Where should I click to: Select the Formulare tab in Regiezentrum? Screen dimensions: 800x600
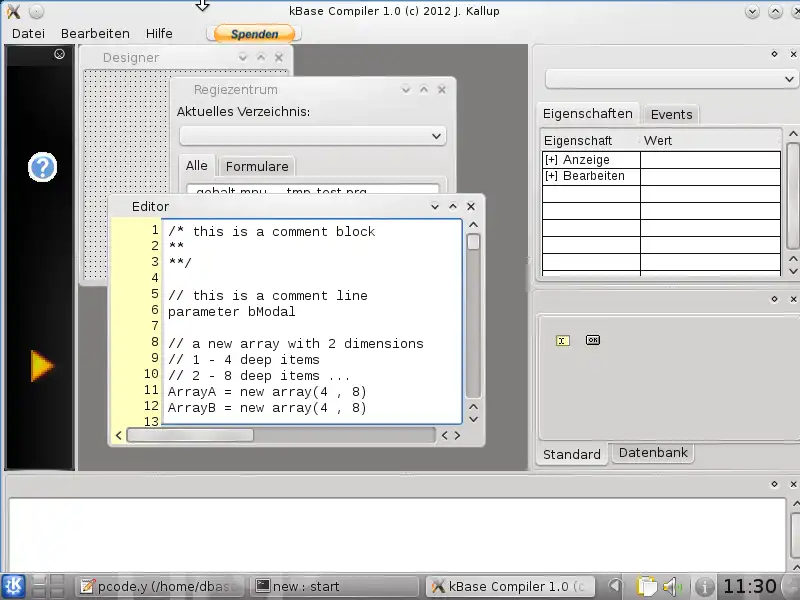(x=257, y=166)
